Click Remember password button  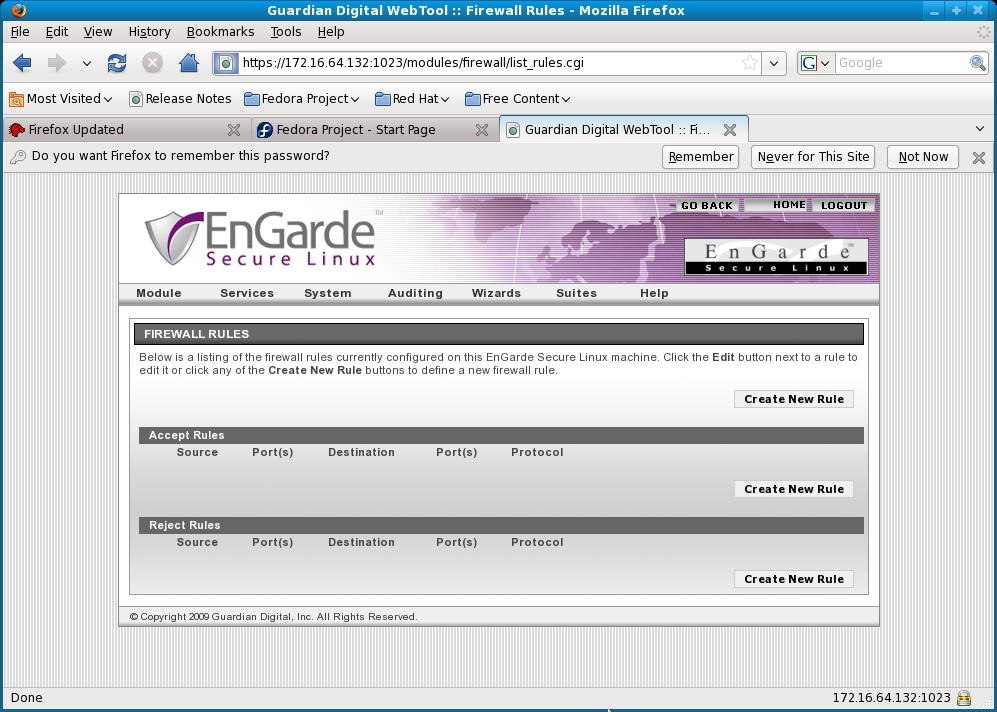pos(701,157)
